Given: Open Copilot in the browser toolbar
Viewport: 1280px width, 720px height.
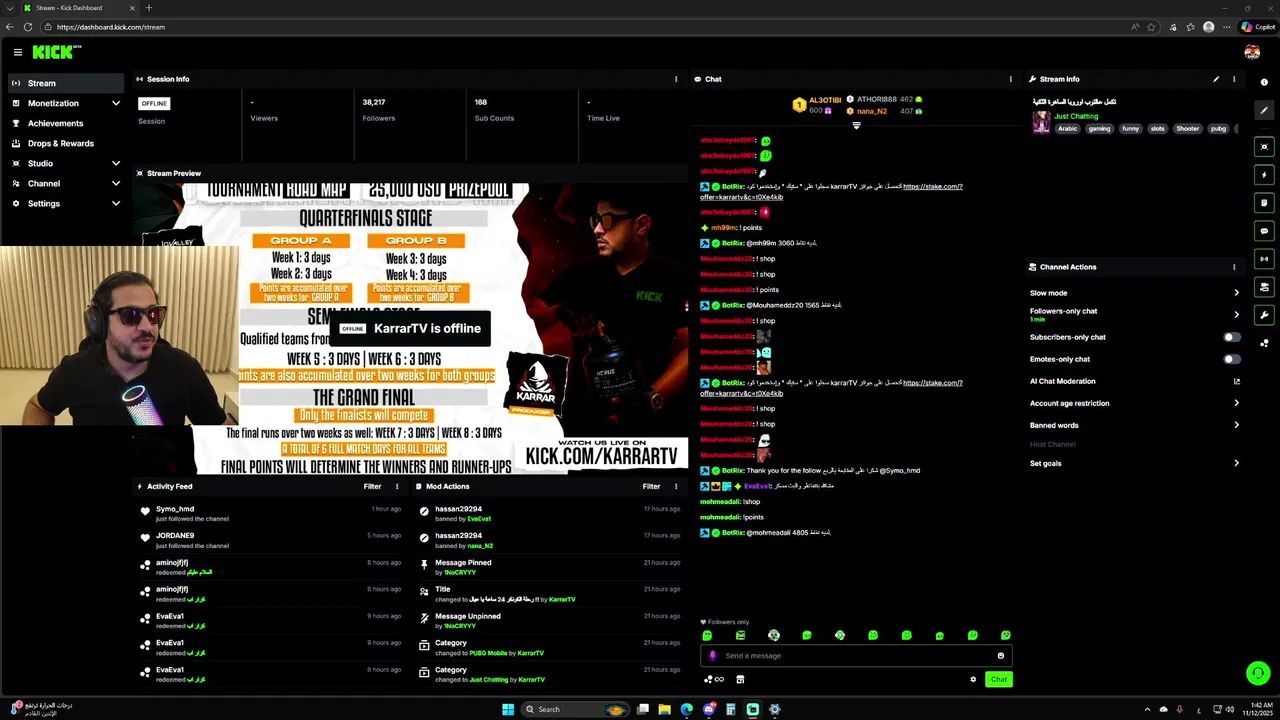Looking at the screenshot, I should [x=1258, y=27].
